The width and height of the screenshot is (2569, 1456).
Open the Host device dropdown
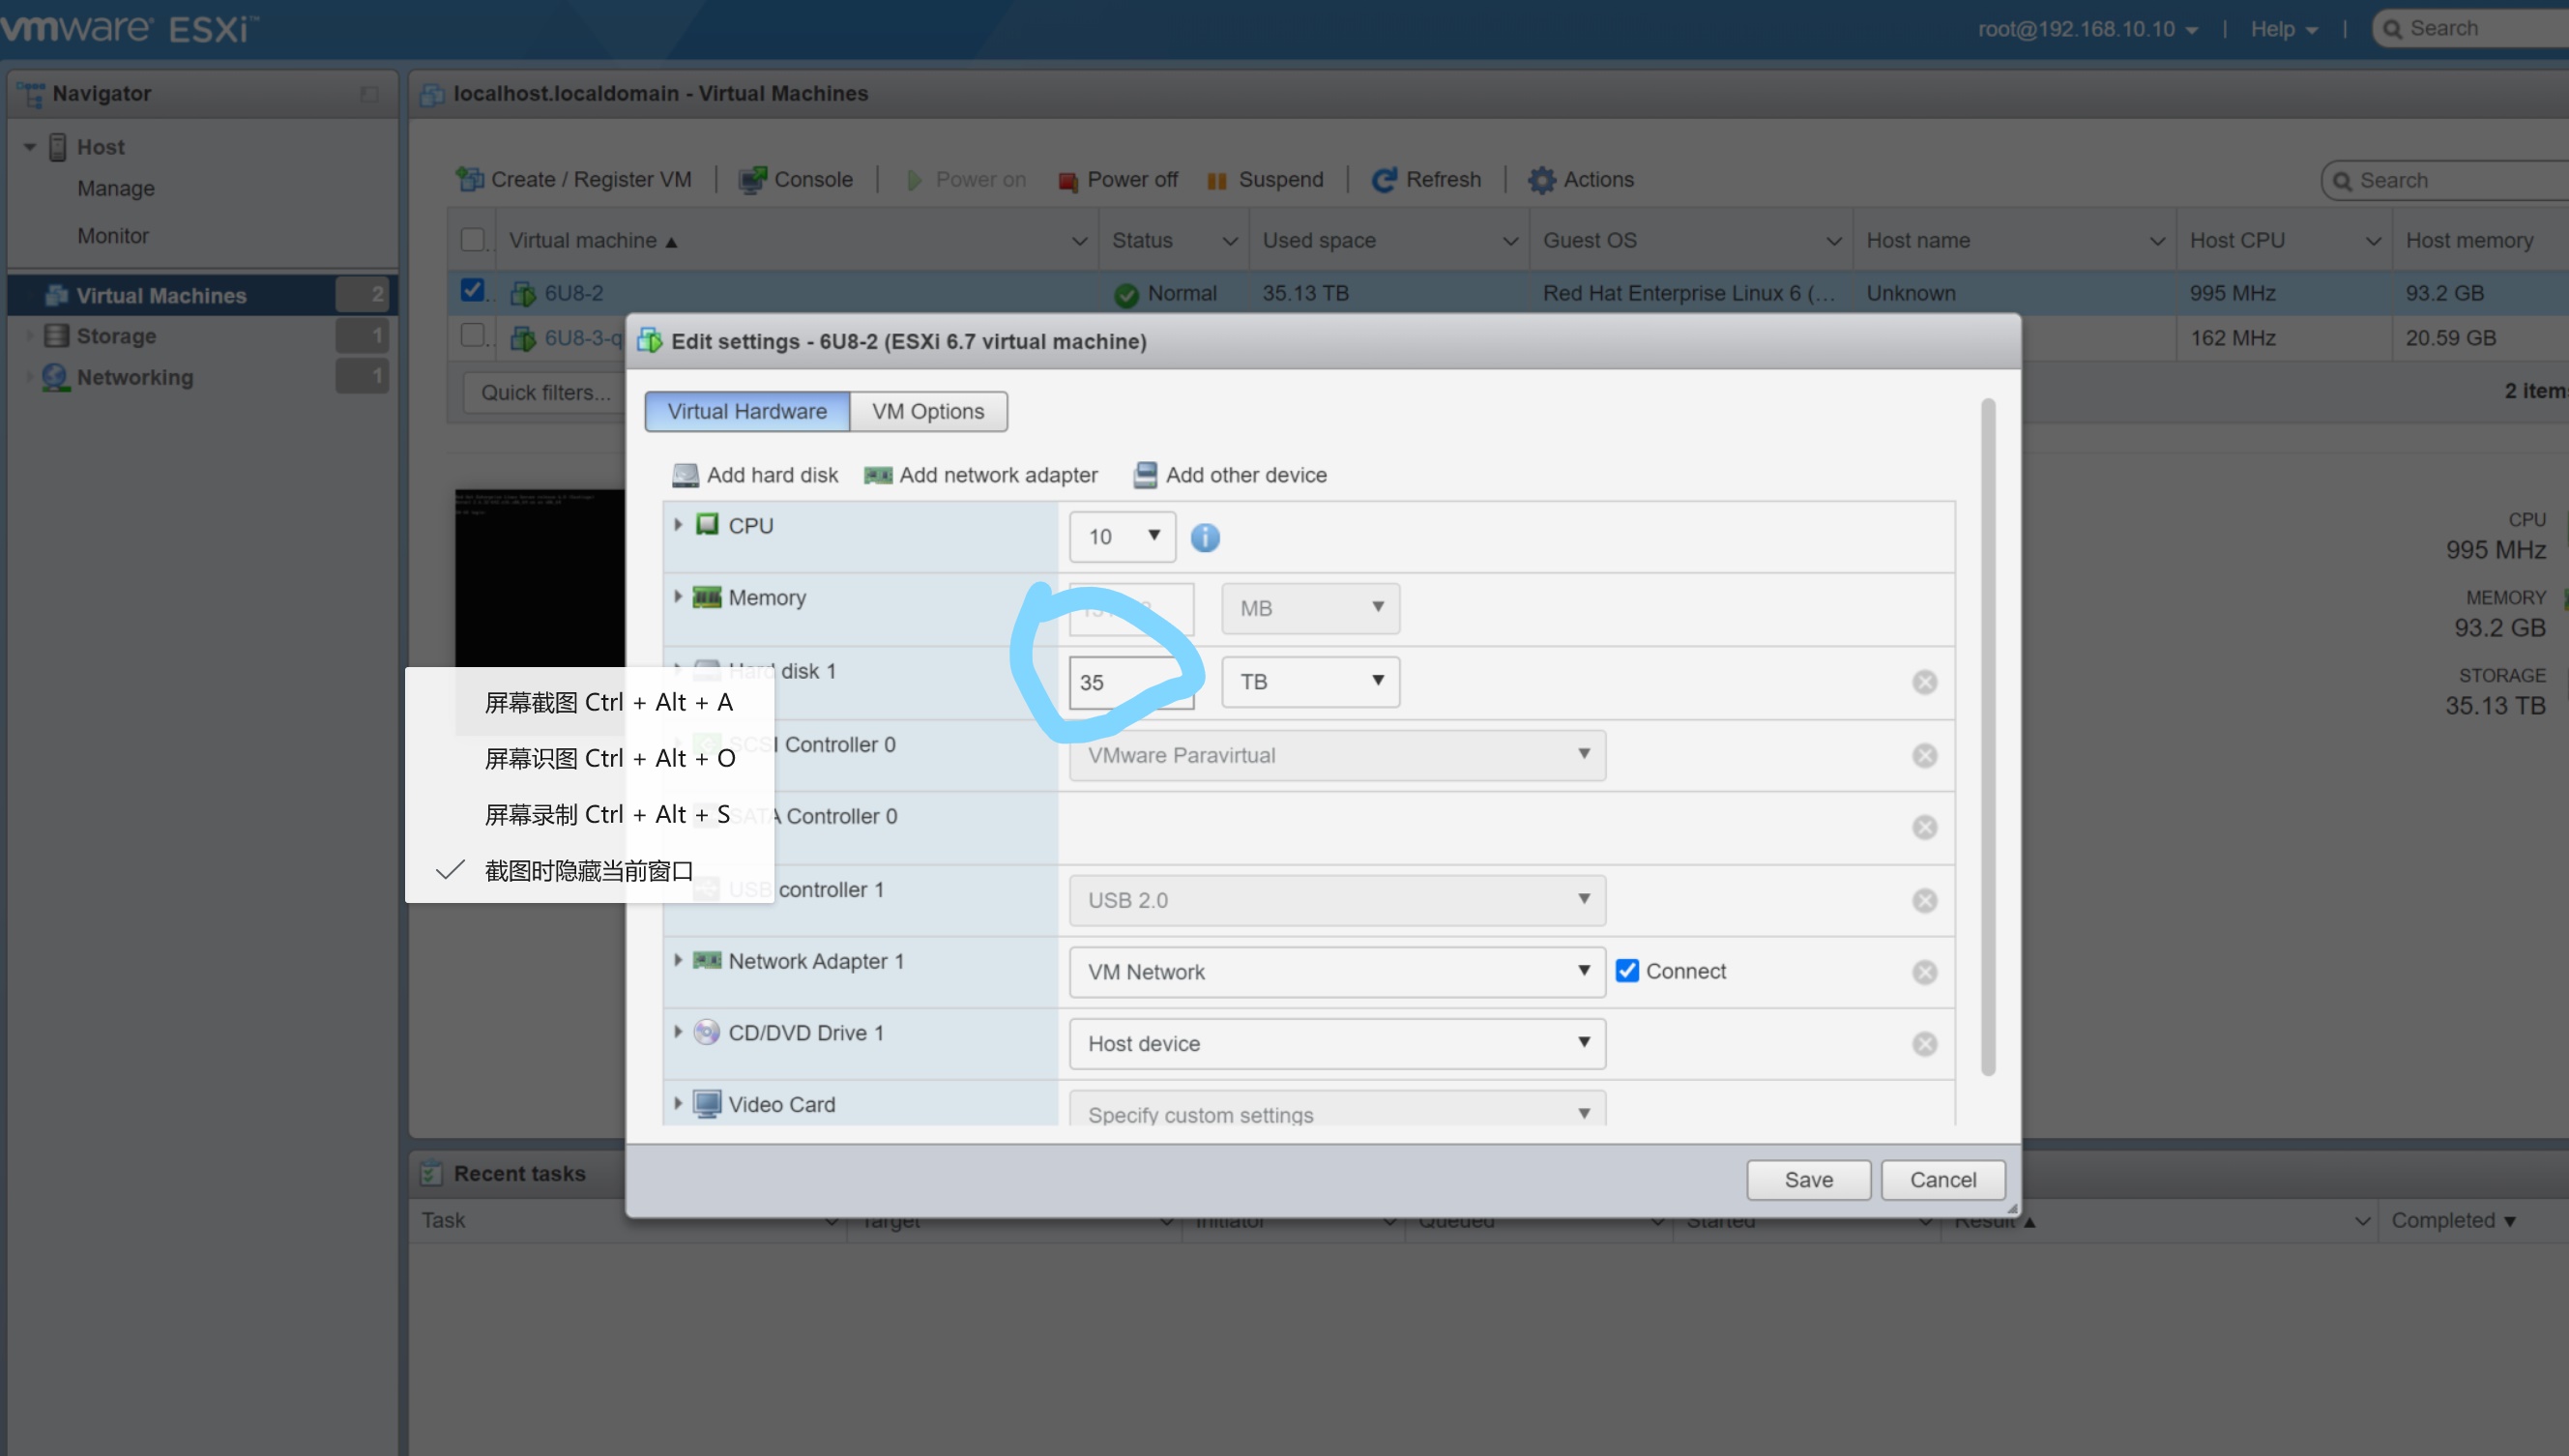1337,1044
